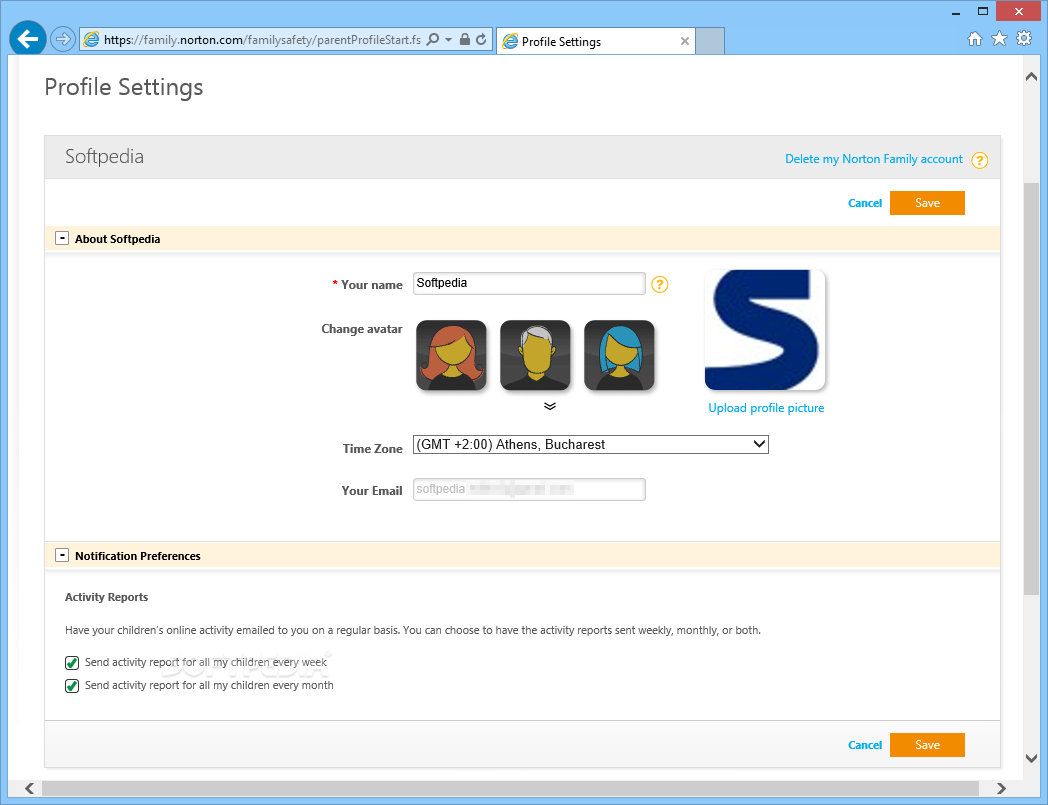The image size is (1048, 805).
Task: Click Upload profile picture link
Action: point(766,408)
